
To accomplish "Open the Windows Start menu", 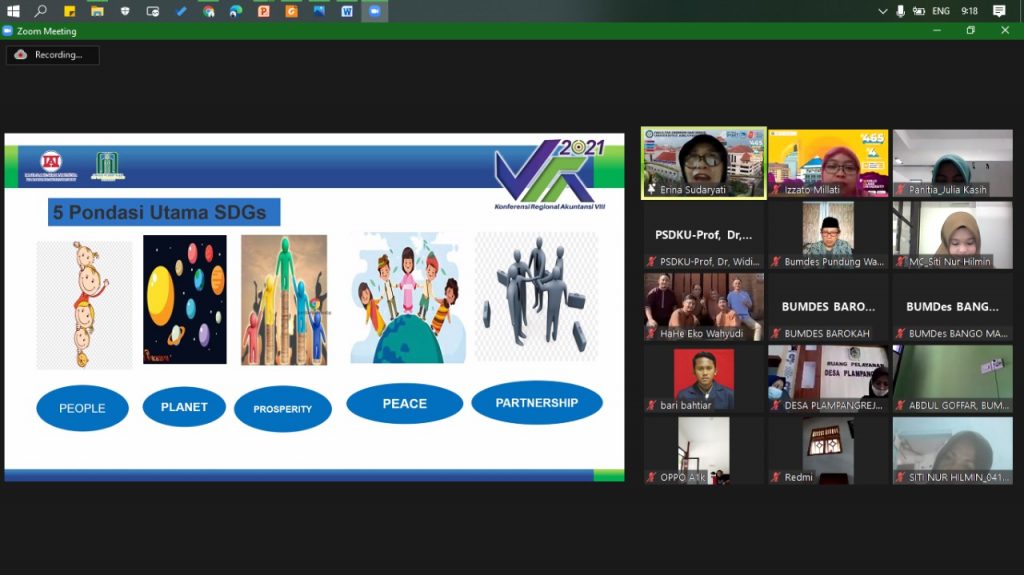I will [x=13, y=11].
